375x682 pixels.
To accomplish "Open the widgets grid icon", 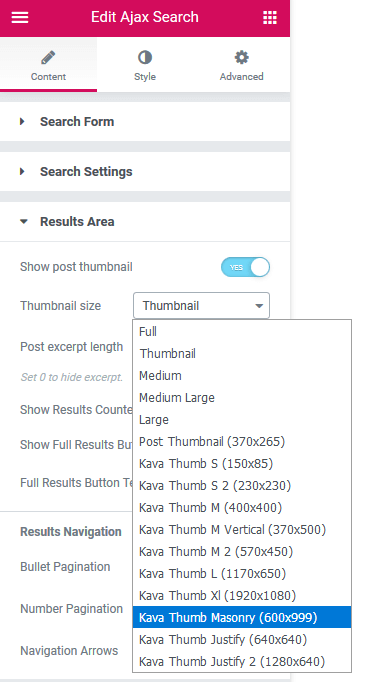I will click(270, 17).
